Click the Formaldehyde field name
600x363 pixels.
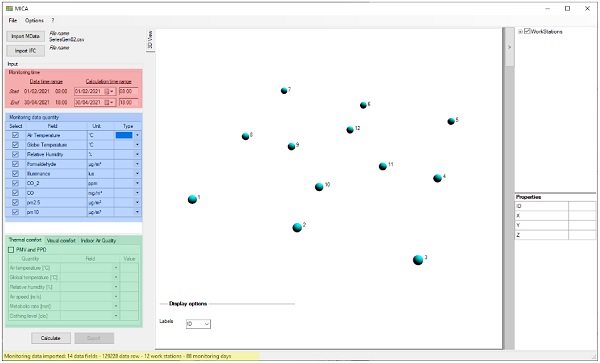pos(41,164)
